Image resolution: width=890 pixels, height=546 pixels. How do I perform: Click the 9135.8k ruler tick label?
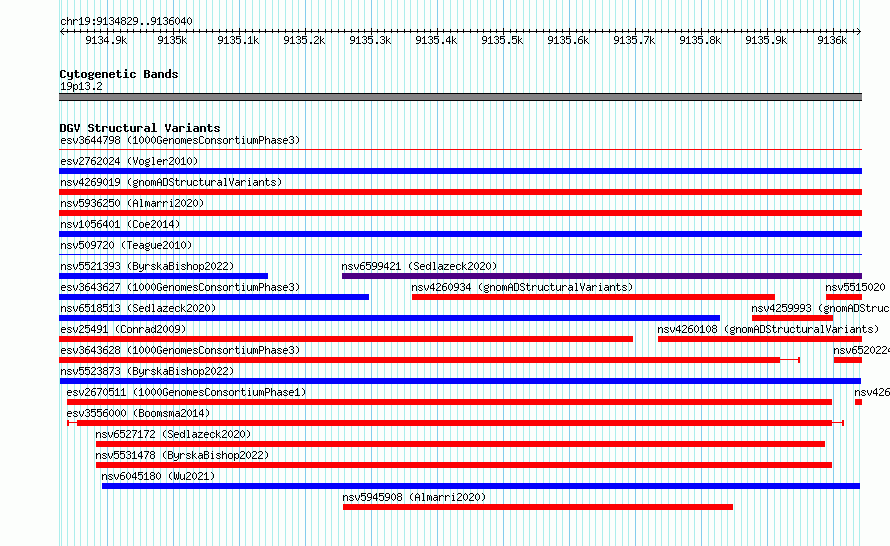click(700, 40)
